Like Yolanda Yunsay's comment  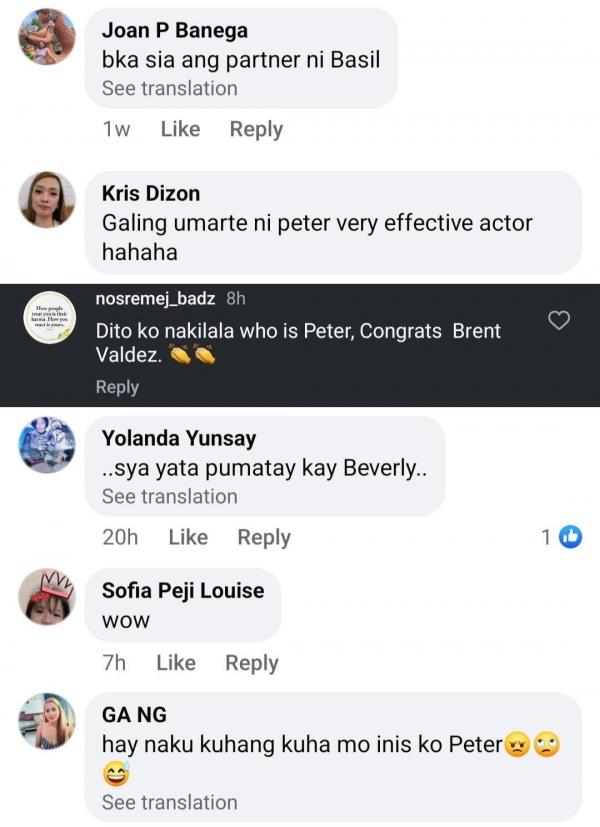(x=188, y=537)
